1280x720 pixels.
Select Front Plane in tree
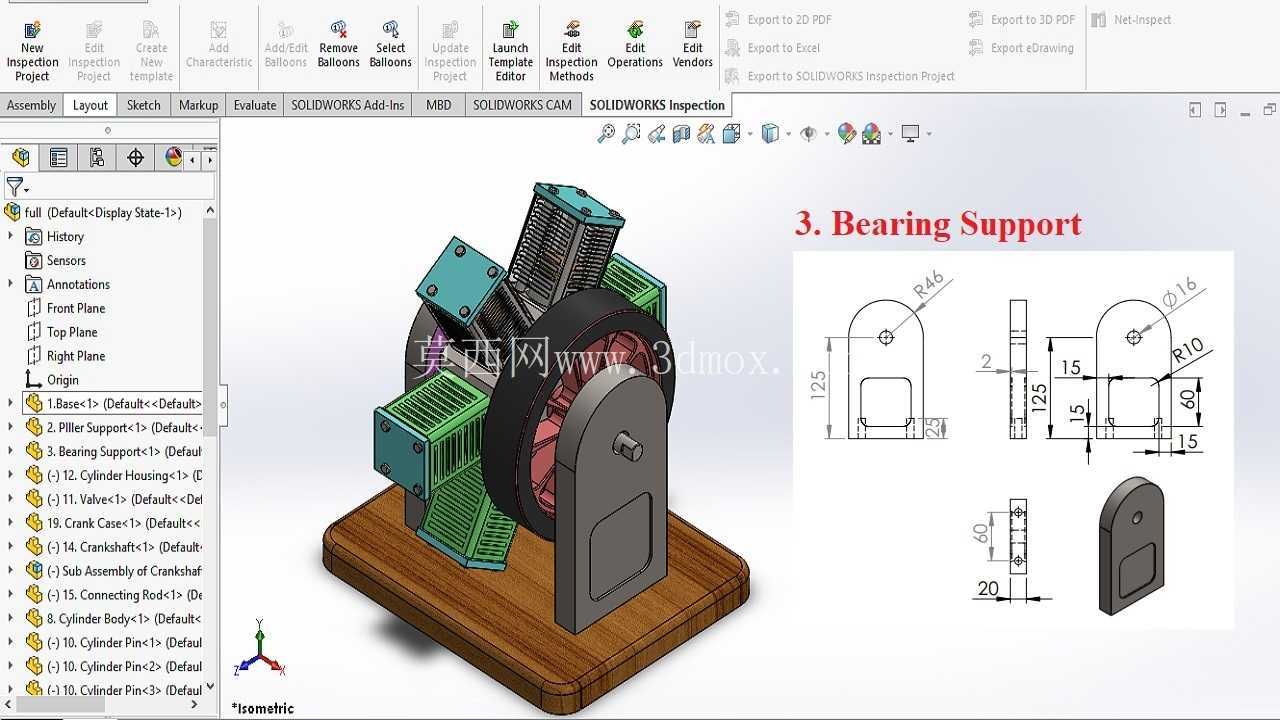pyautogui.click(x=75, y=308)
